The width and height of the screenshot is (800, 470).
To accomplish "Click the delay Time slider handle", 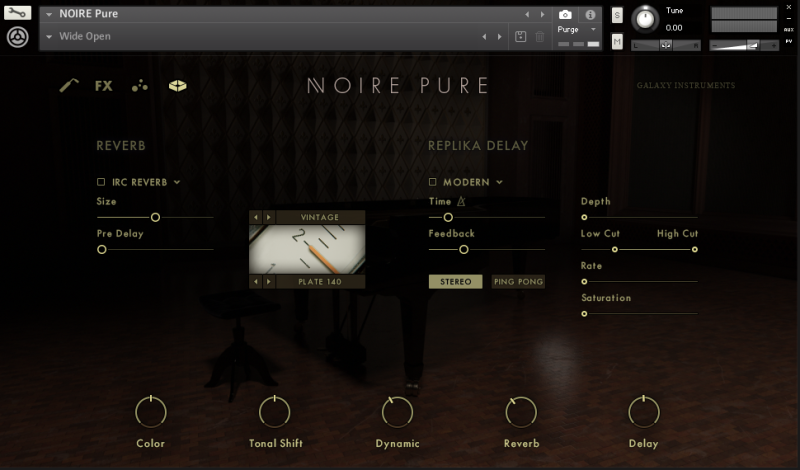I will click(x=448, y=217).
